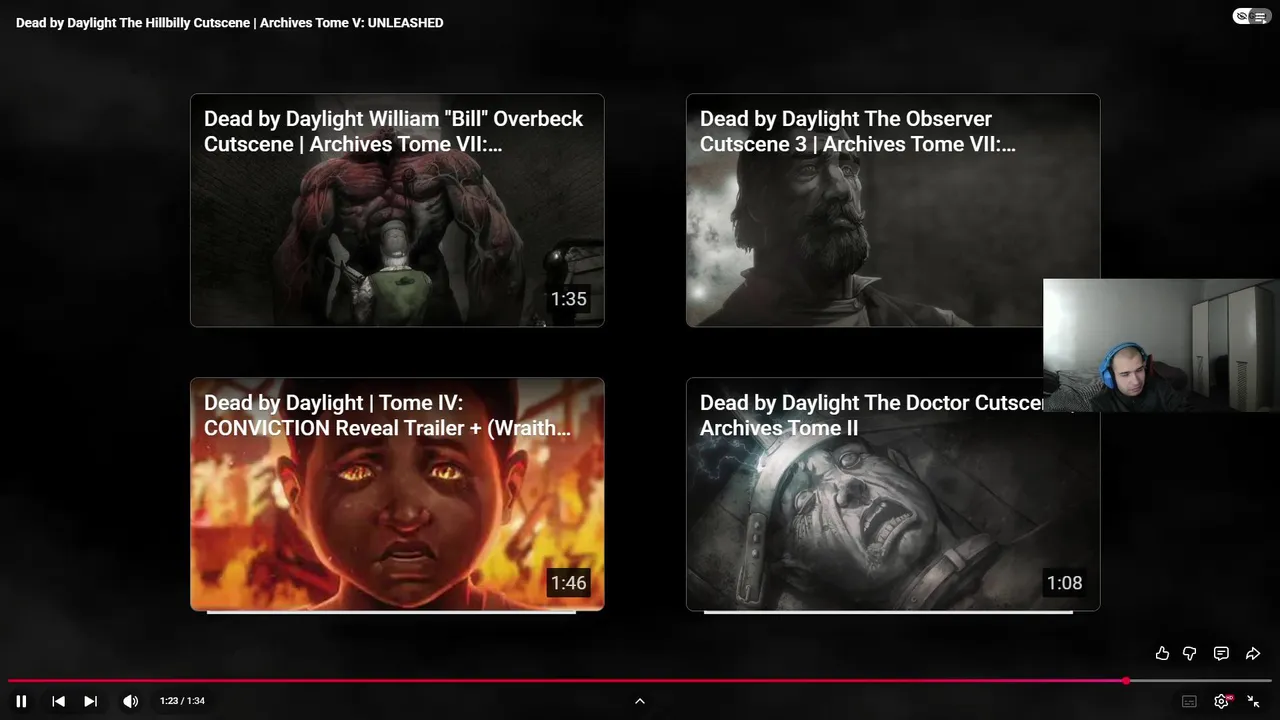Click the unplayed end of progress bar
The image size is (1280, 720).
pos(1200,681)
